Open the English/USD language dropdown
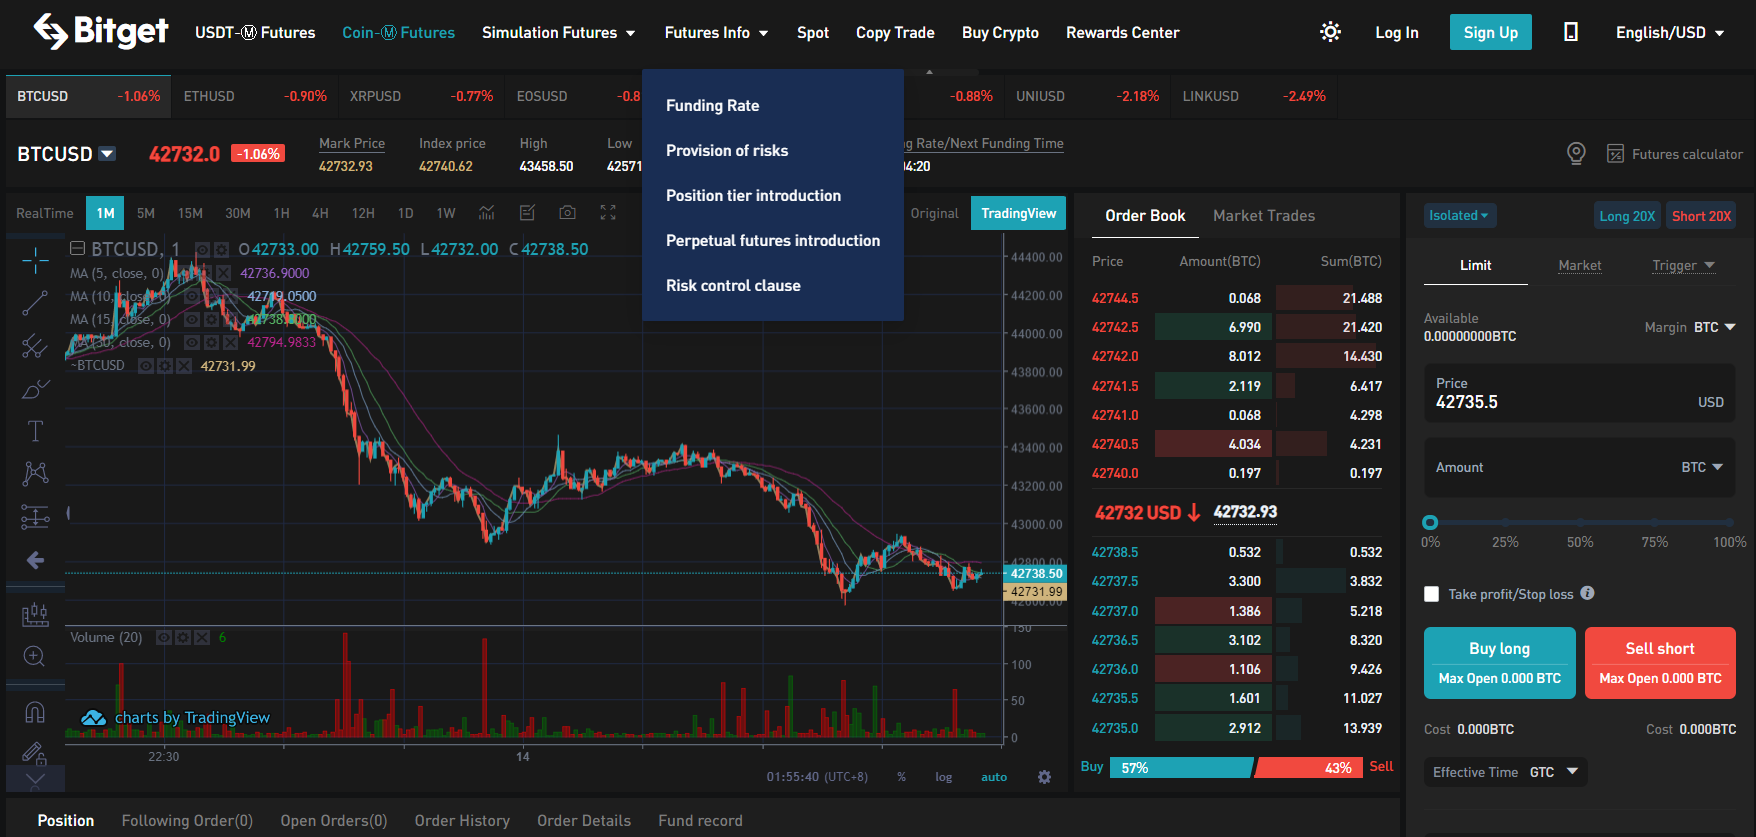1756x837 pixels. (x=1670, y=32)
